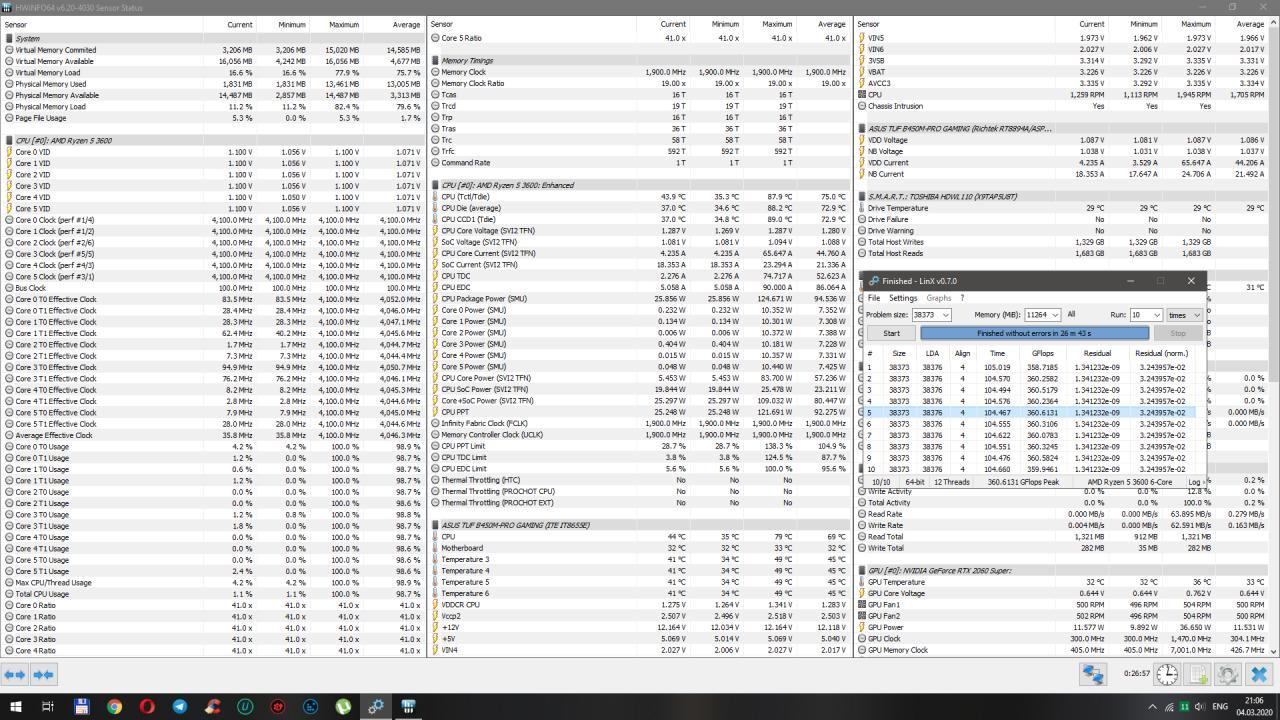Select the 'CPU Die (average)' sensor row
The width and height of the screenshot is (1280, 720).
pyautogui.click(x=640, y=208)
